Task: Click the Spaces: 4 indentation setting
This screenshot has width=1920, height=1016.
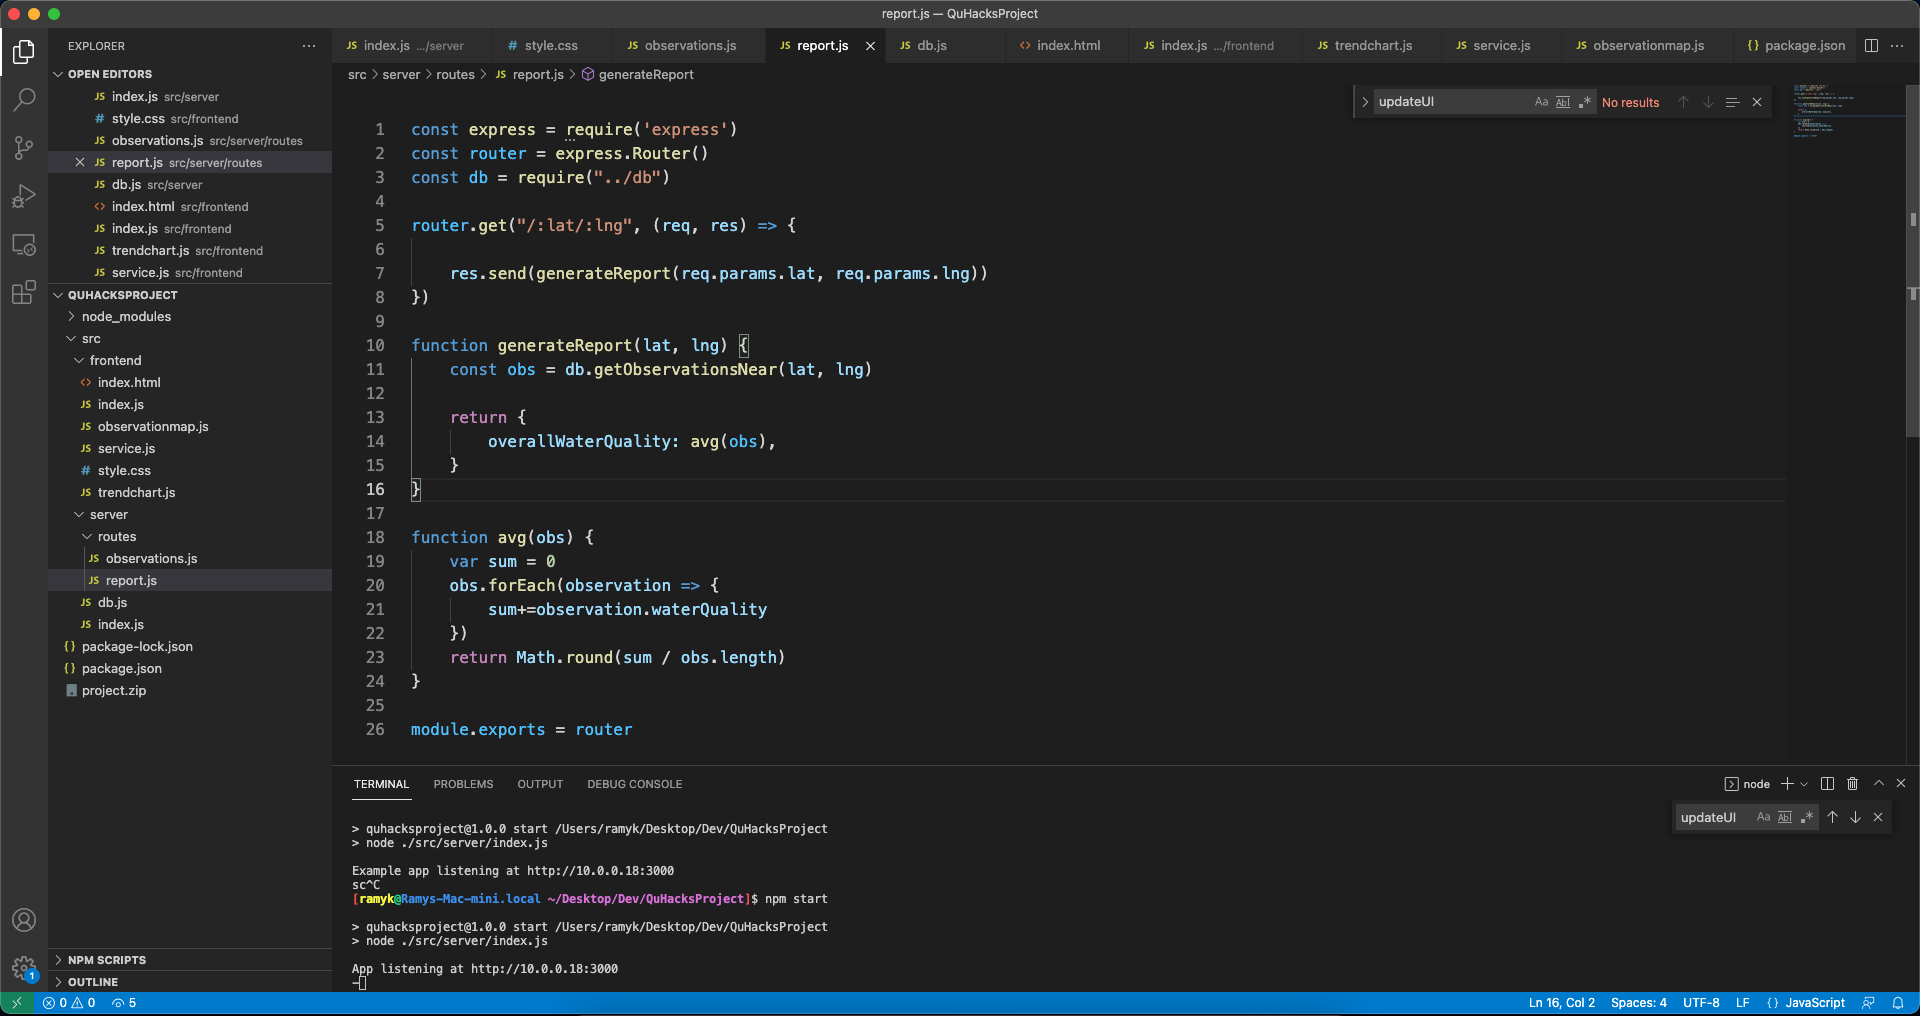Action: pyautogui.click(x=1638, y=1003)
